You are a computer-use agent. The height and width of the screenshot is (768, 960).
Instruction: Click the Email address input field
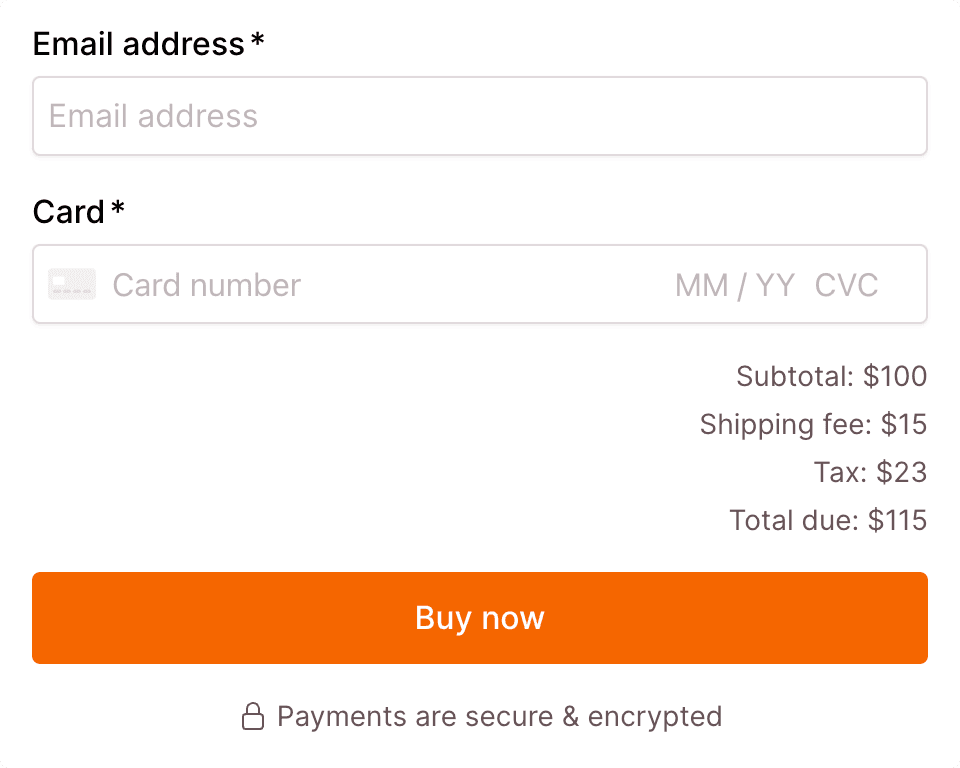pos(480,116)
